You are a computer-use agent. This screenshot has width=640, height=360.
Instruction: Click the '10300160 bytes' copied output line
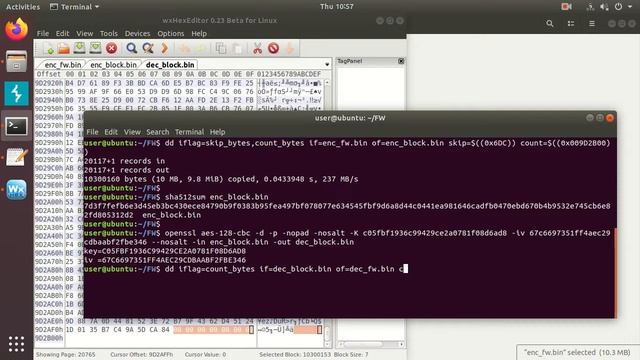[x=221, y=179]
